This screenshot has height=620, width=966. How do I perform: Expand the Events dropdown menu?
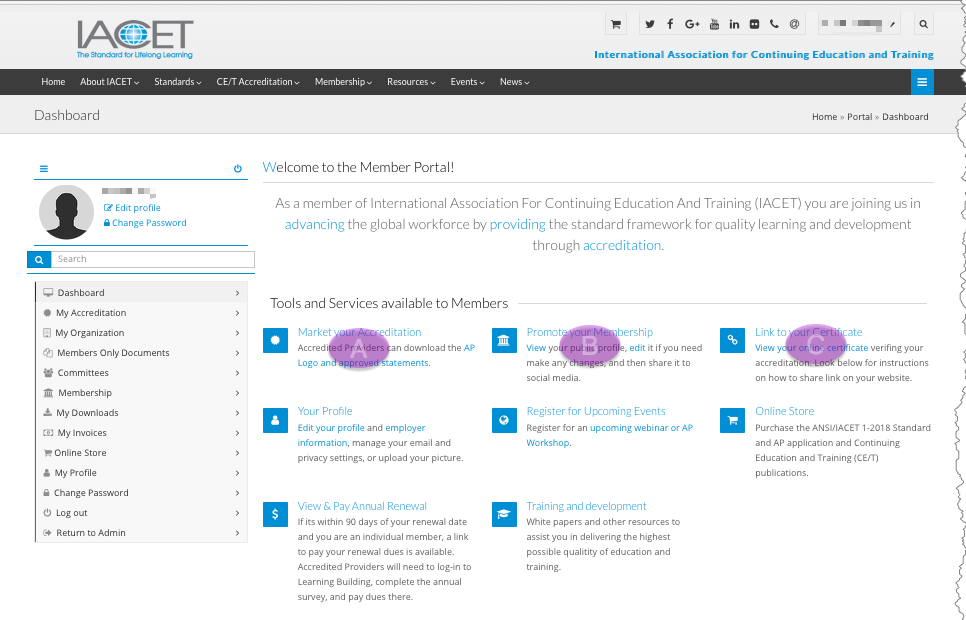tap(467, 82)
